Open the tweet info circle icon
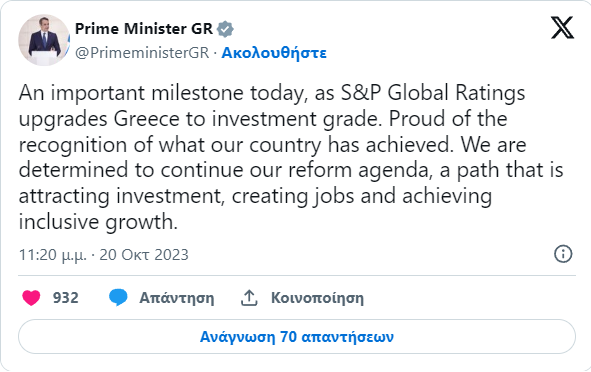 coord(563,254)
